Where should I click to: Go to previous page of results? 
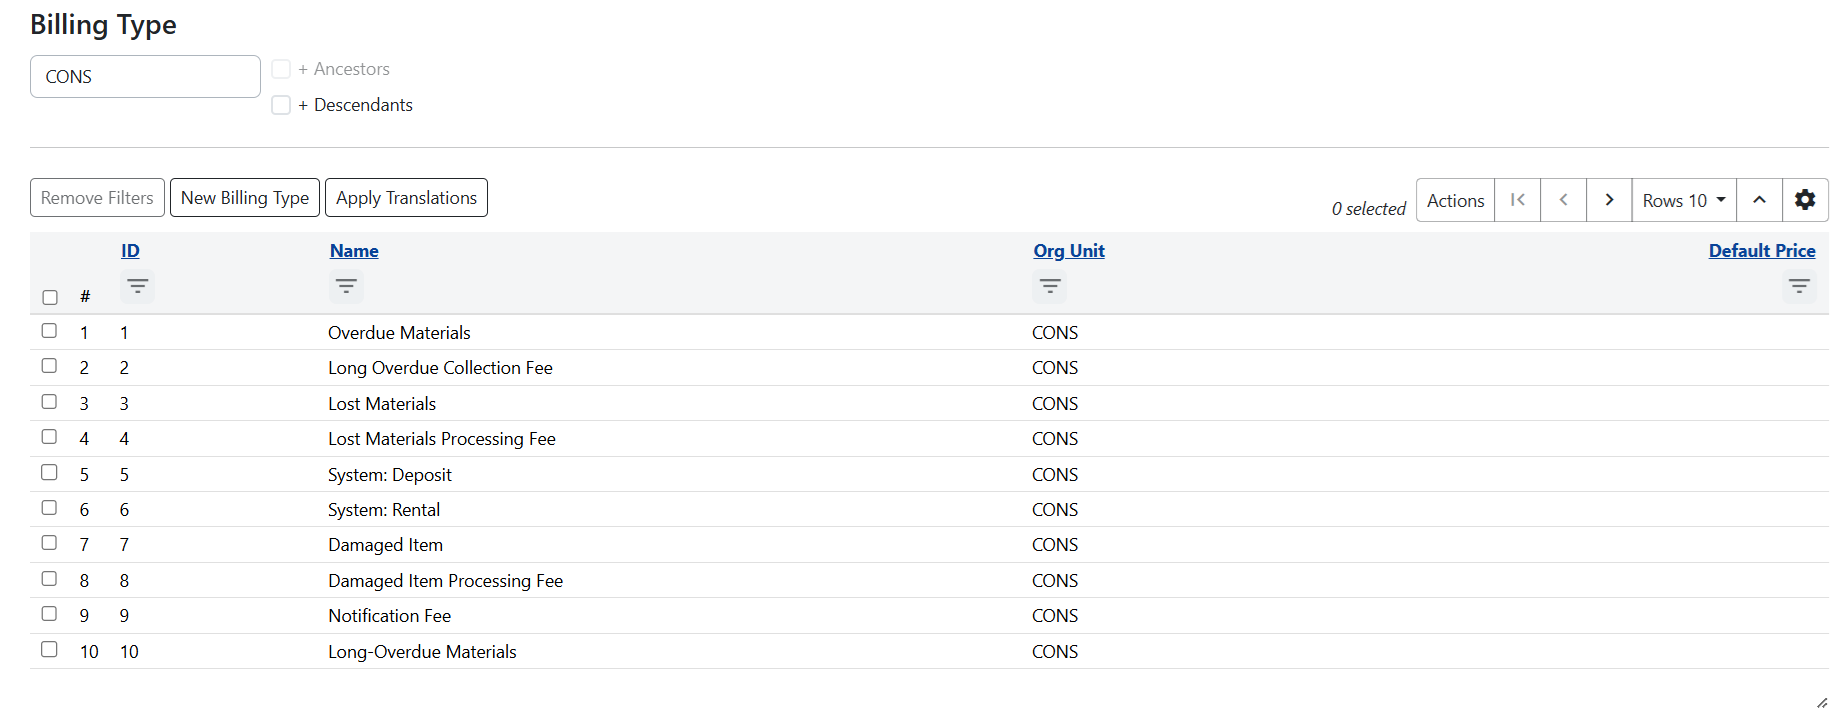point(1563,200)
